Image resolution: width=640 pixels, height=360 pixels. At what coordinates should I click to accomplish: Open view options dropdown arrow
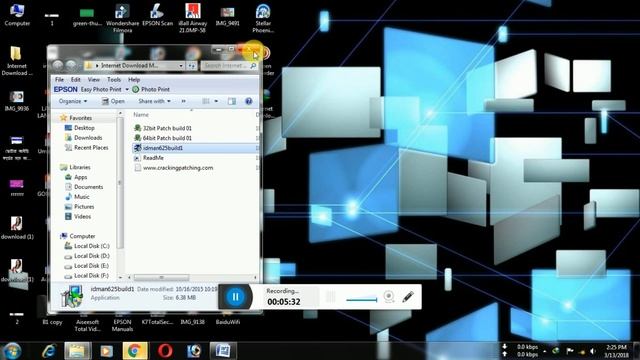pos(216,101)
